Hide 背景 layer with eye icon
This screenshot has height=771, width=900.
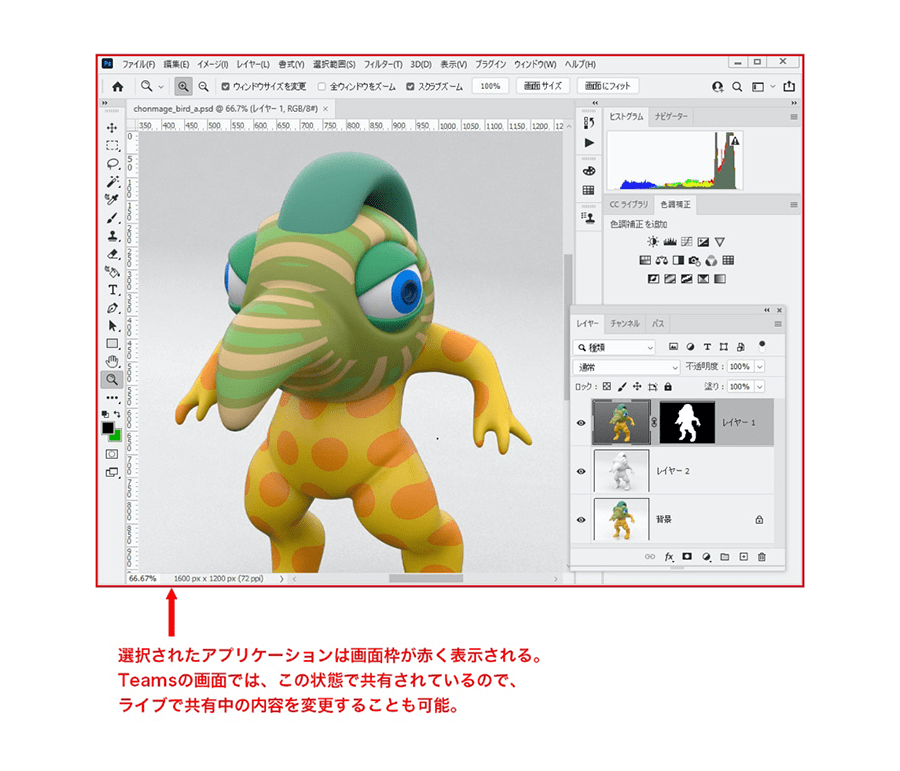[581, 520]
